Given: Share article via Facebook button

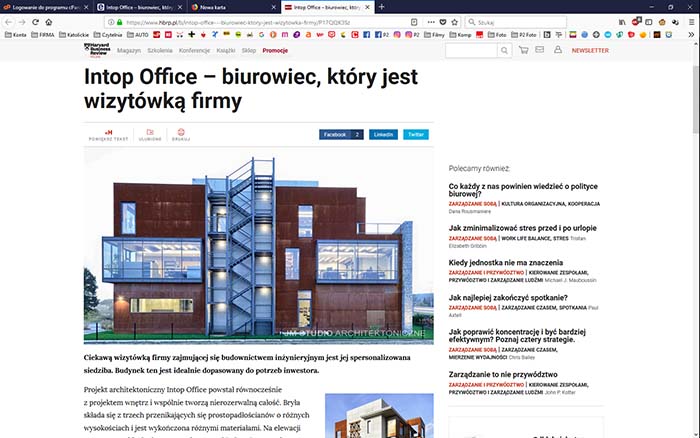Looking at the screenshot, I should tap(341, 134).
